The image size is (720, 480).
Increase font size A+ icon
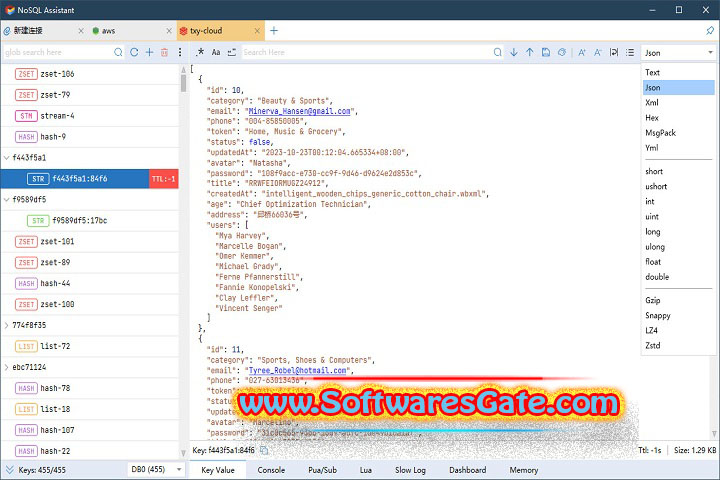(x=582, y=52)
